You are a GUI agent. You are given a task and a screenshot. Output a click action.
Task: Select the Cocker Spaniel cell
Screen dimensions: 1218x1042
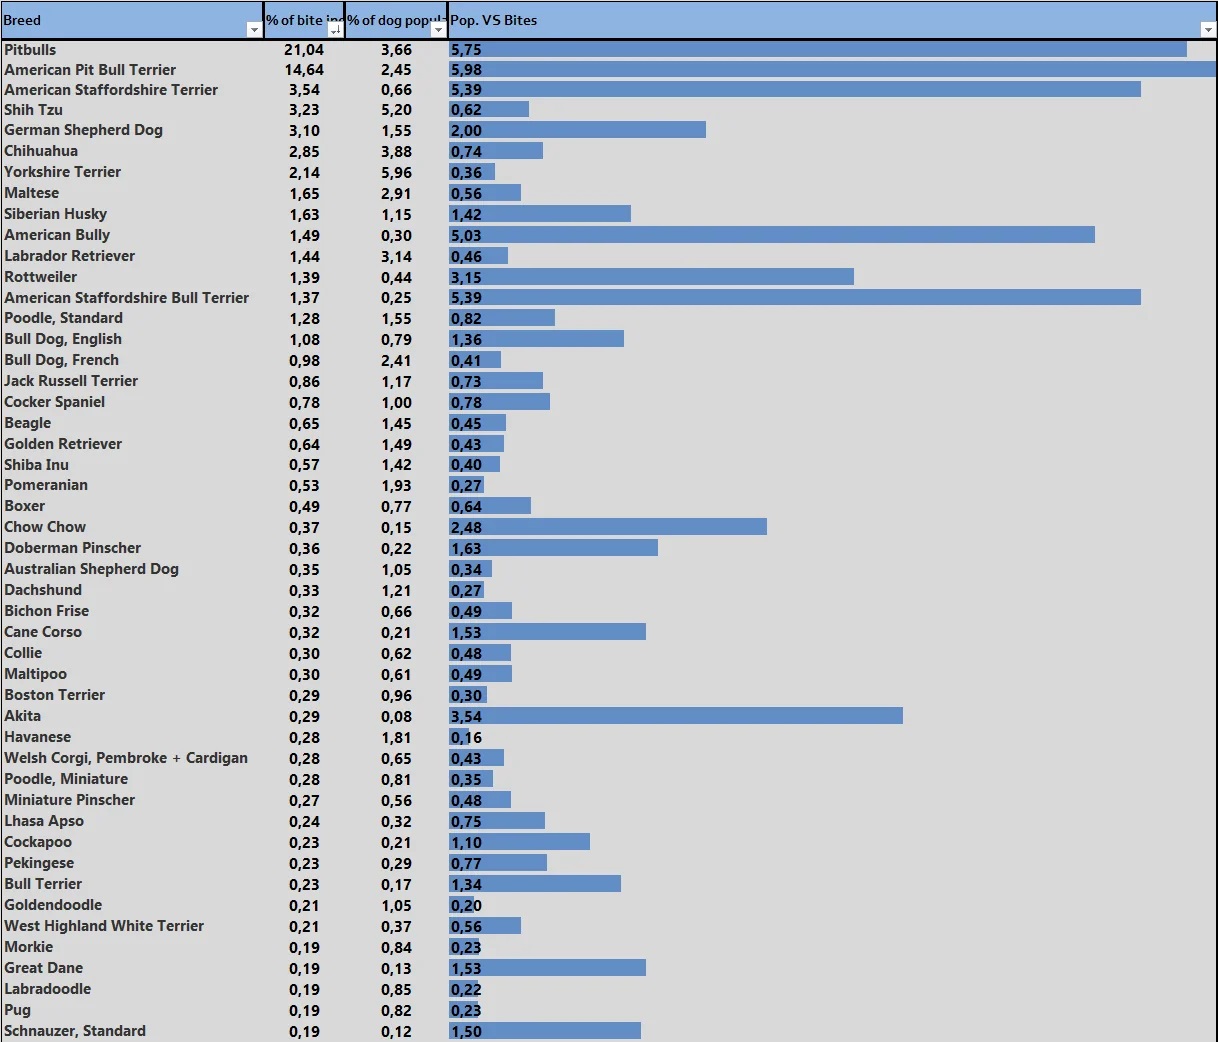[x=54, y=402]
